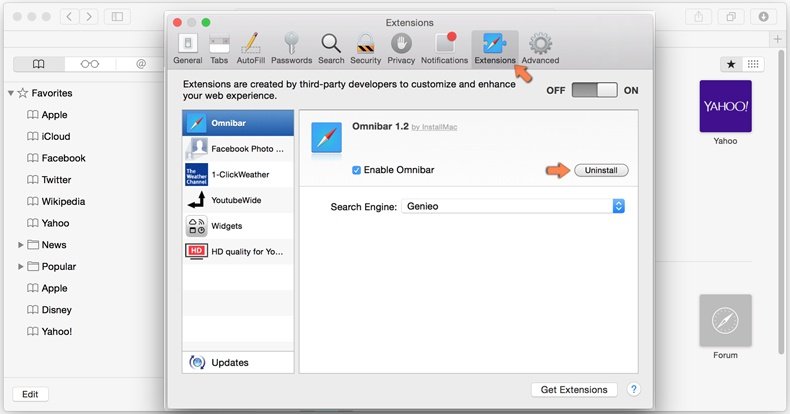This screenshot has height=414, width=790.
Task: Open the Notifications preferences pane
Action: click(444, 49)
